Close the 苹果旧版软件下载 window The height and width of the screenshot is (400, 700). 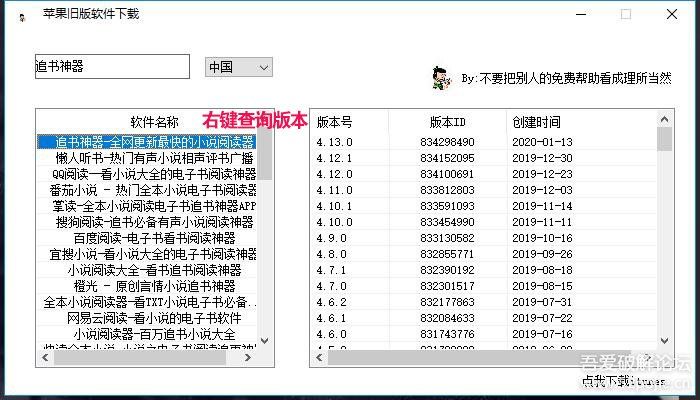pyautogui.click(x=671, y=14)
